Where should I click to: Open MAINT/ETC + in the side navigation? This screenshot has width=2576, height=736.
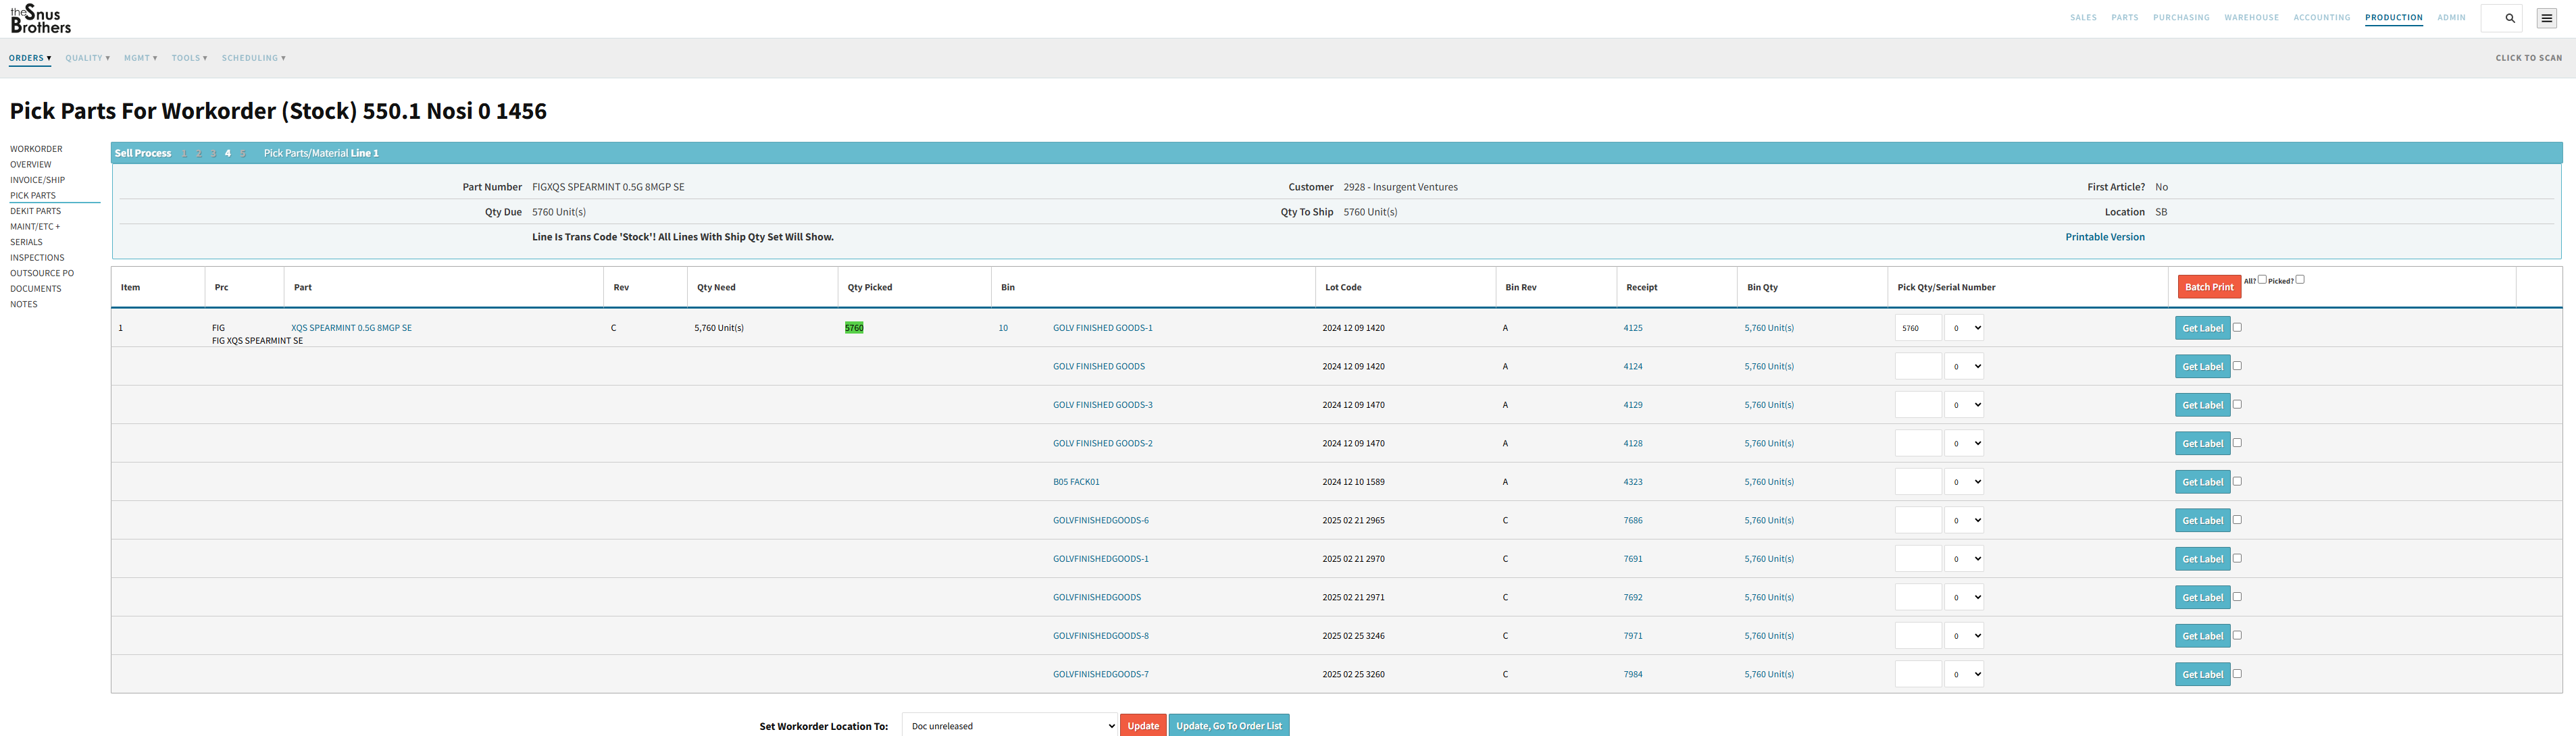pos(35,227)
